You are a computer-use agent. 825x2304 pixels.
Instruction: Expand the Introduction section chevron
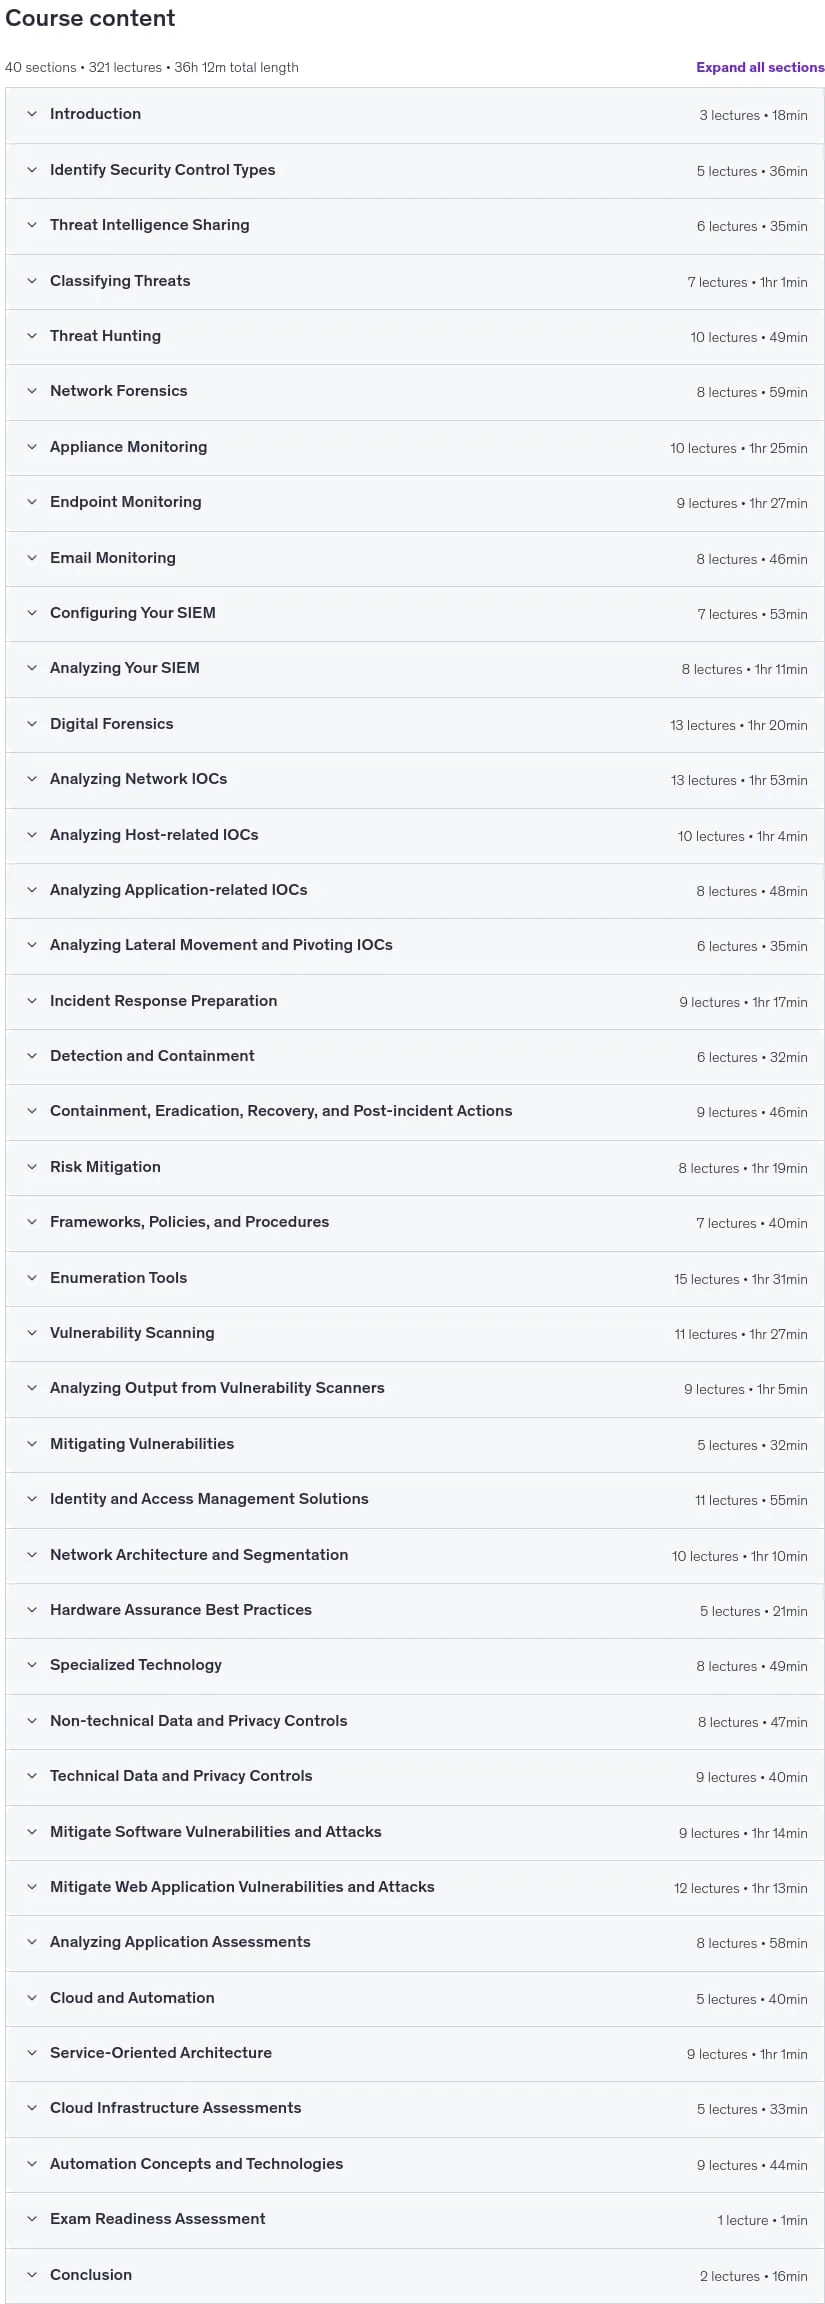[x=32, y=114]
